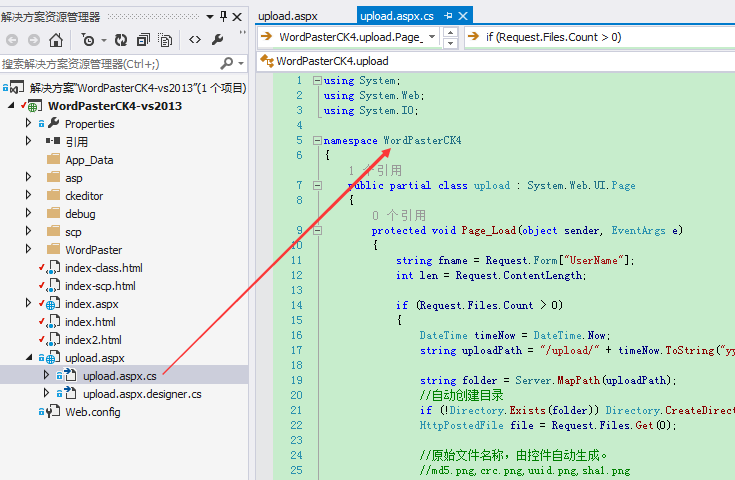
Task: Click the View Code angle-brackets icon
Action: [x=195, y=40]
